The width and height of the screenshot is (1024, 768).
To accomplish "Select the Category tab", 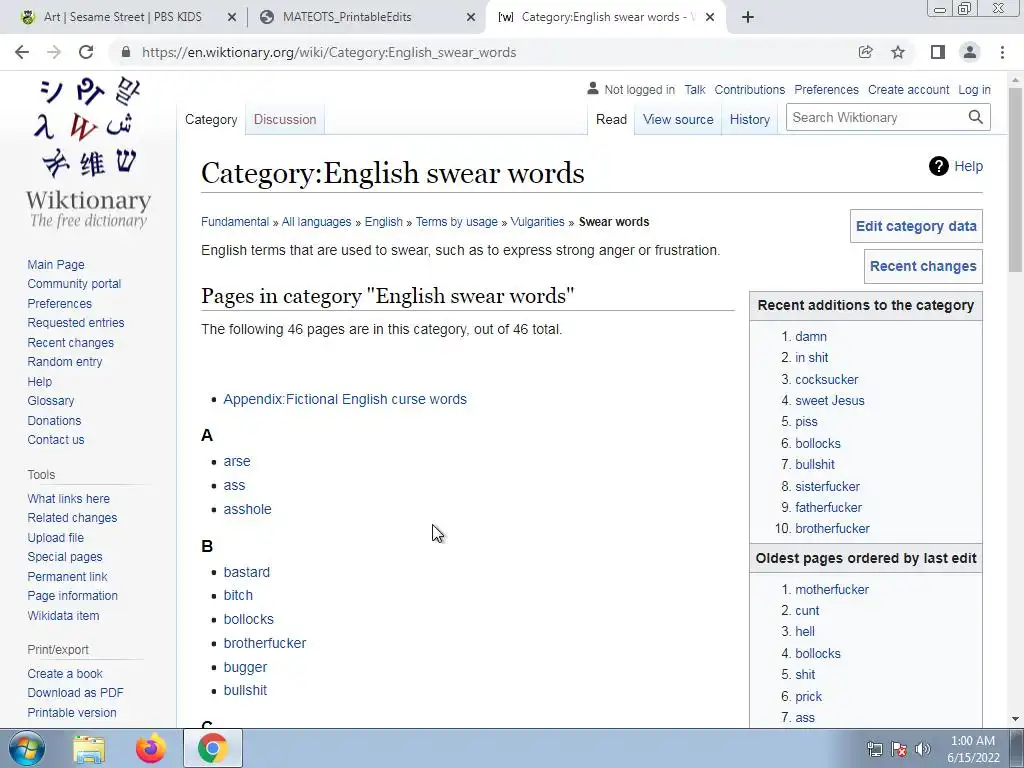I will 211,120.
